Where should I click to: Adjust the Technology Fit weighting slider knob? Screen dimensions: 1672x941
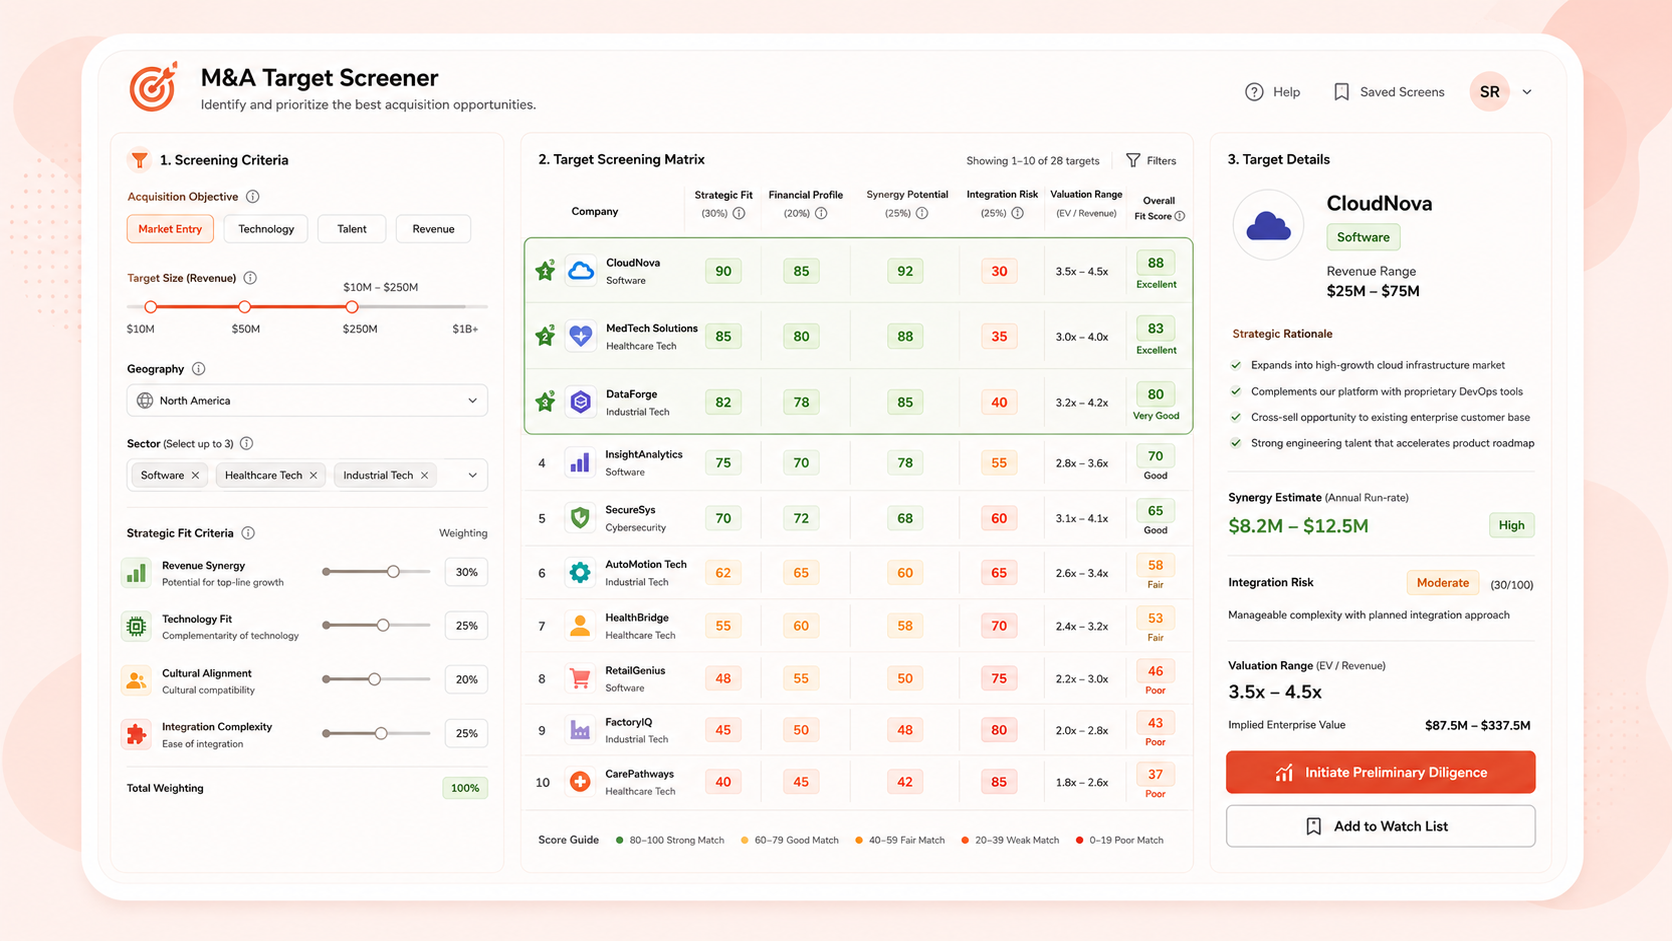(x=383, y=625)
